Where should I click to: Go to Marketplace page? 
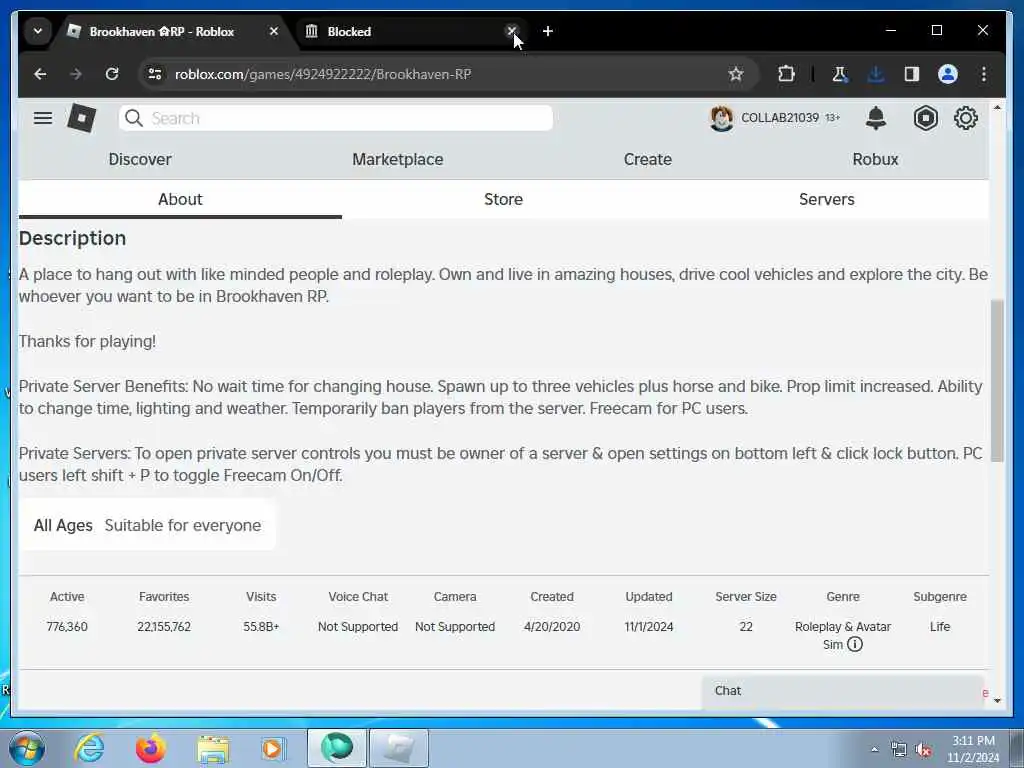tap(398, 159)
